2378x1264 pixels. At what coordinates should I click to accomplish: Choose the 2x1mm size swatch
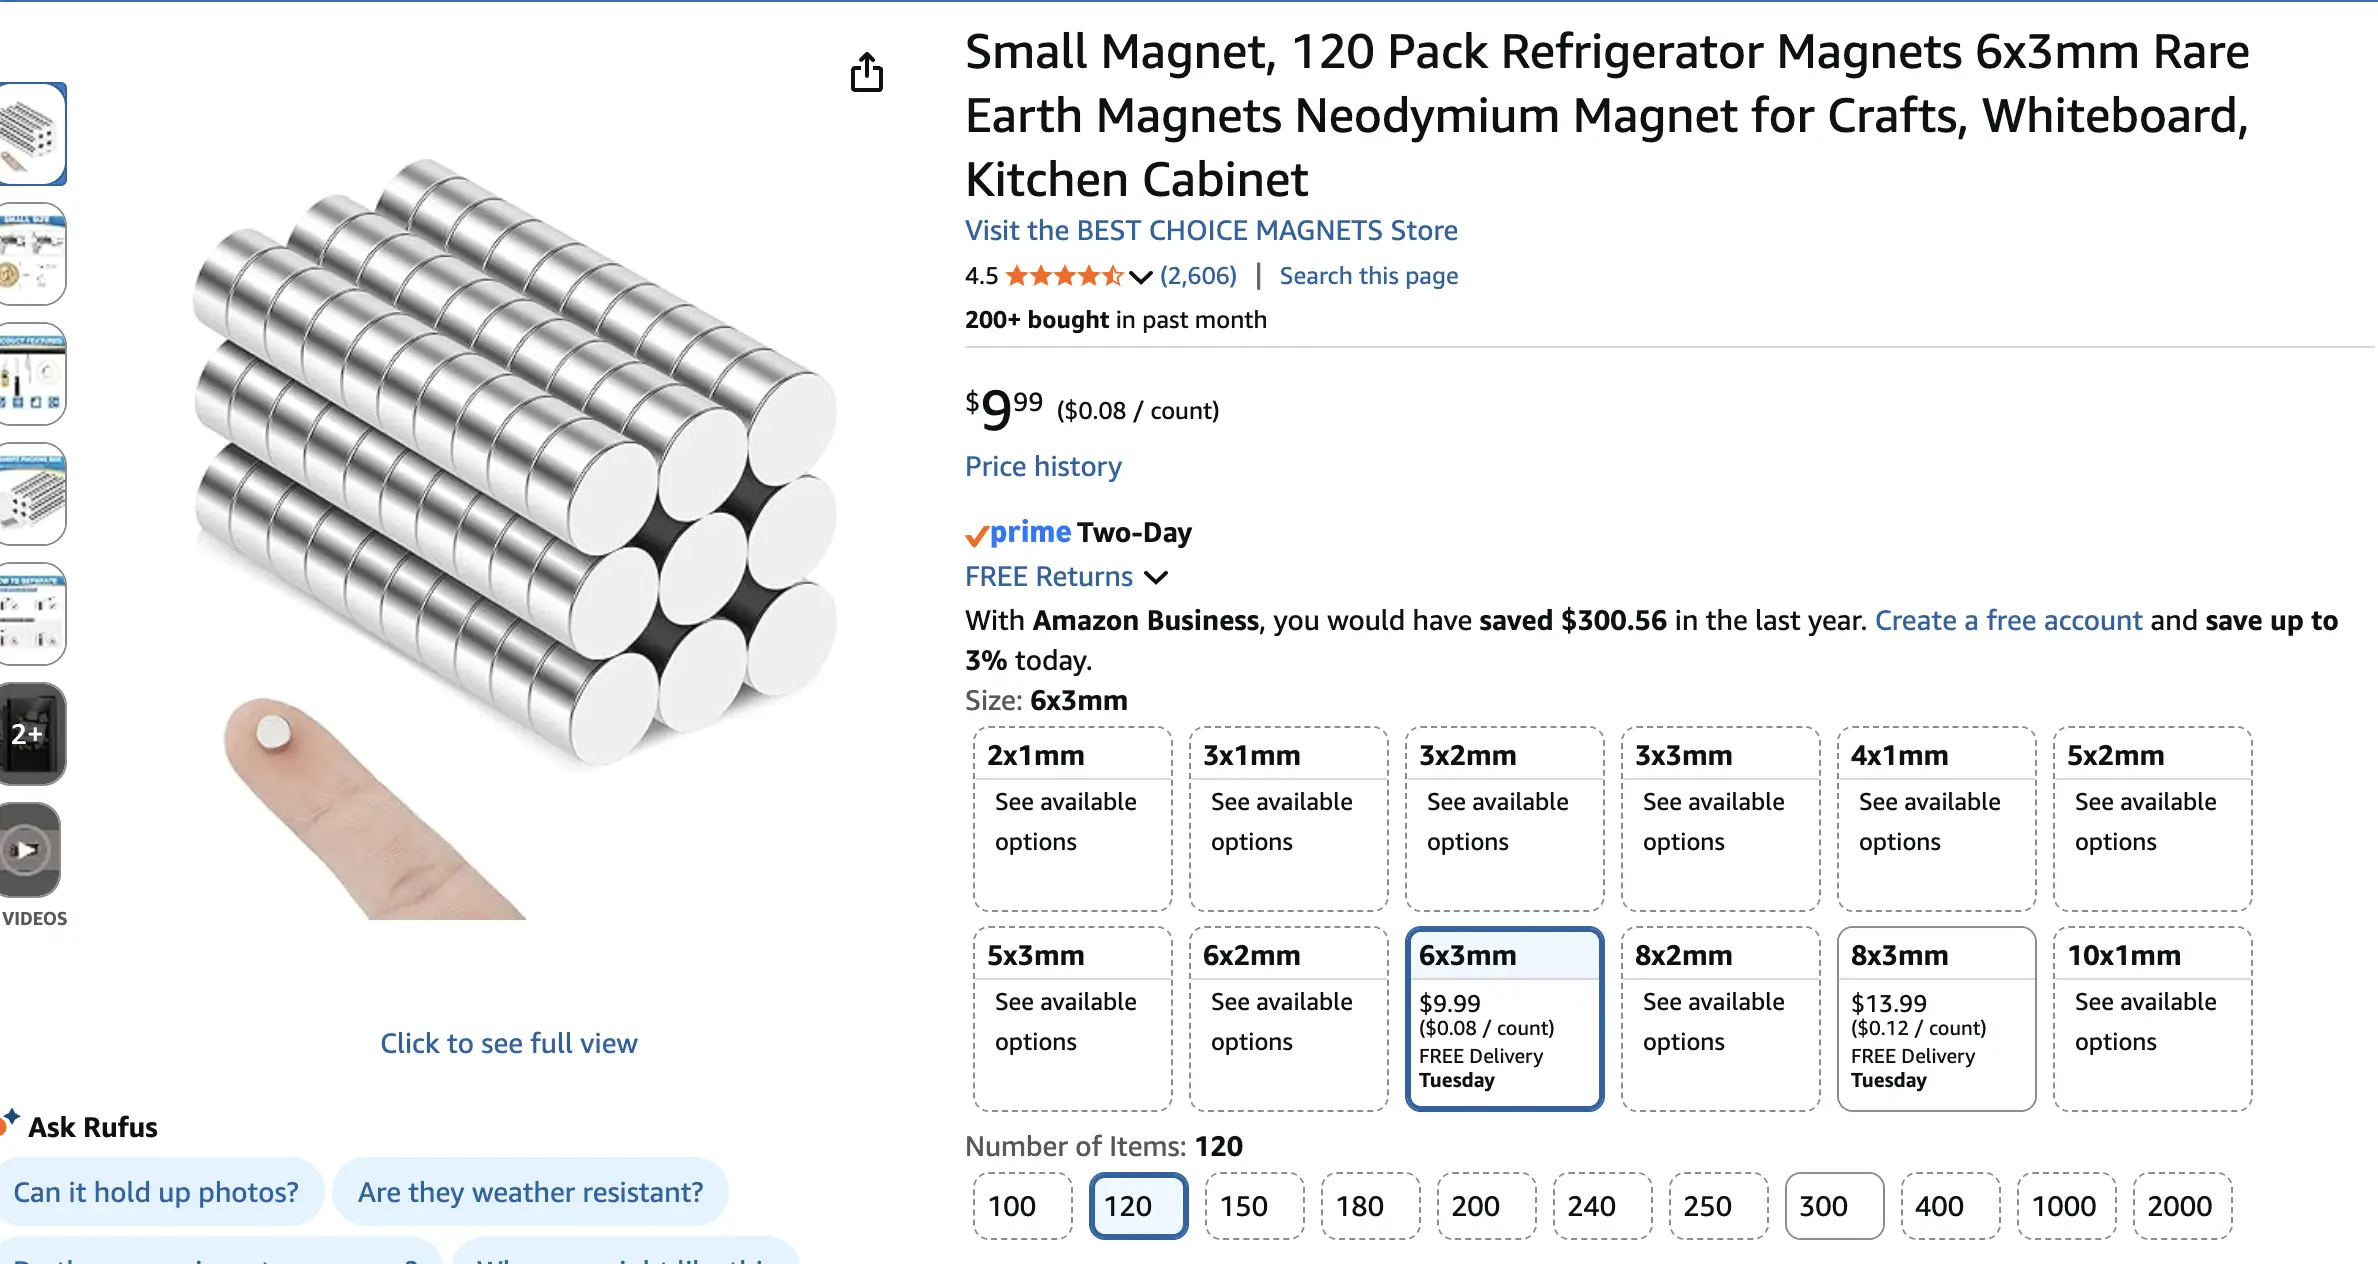(x=1072, y=819)
